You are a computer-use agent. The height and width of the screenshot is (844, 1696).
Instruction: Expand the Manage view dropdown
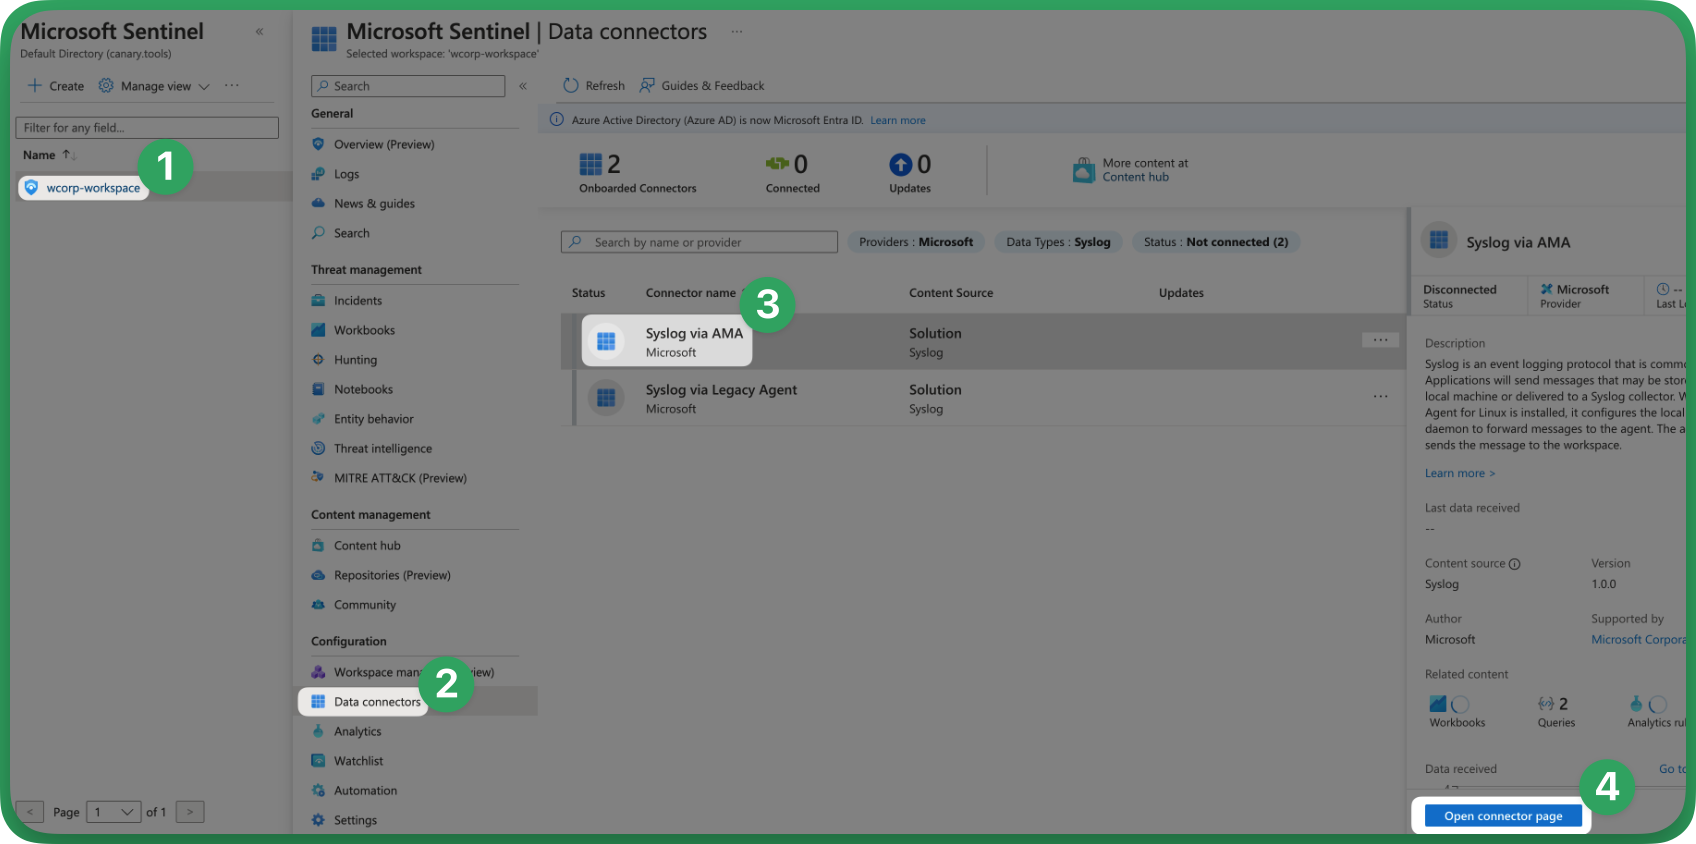(204, 87)
